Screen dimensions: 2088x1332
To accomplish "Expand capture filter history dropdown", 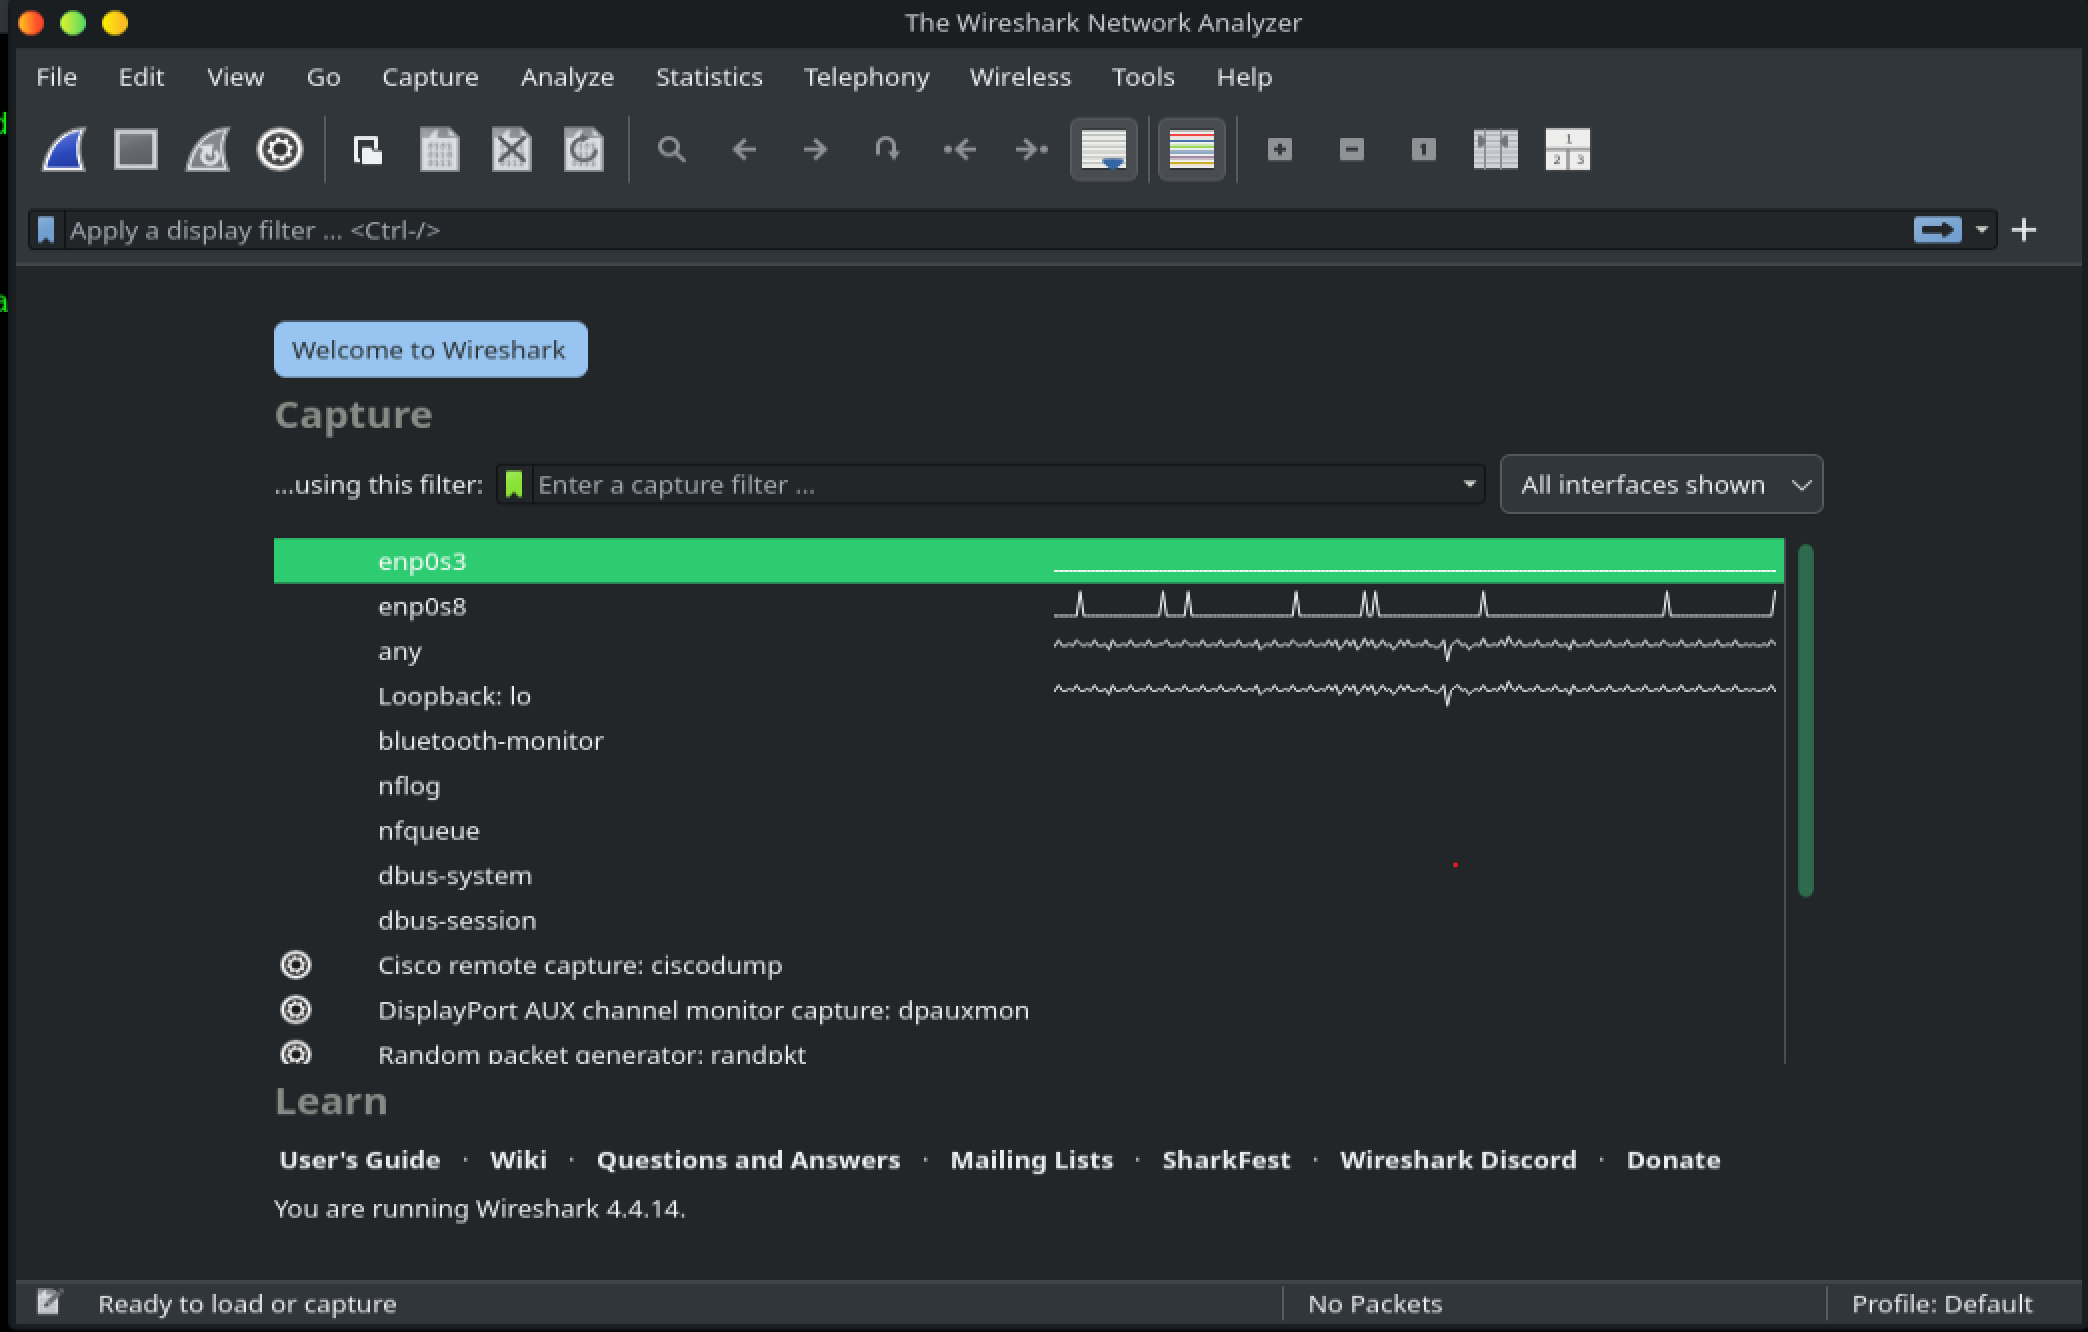I will 1469,485.
